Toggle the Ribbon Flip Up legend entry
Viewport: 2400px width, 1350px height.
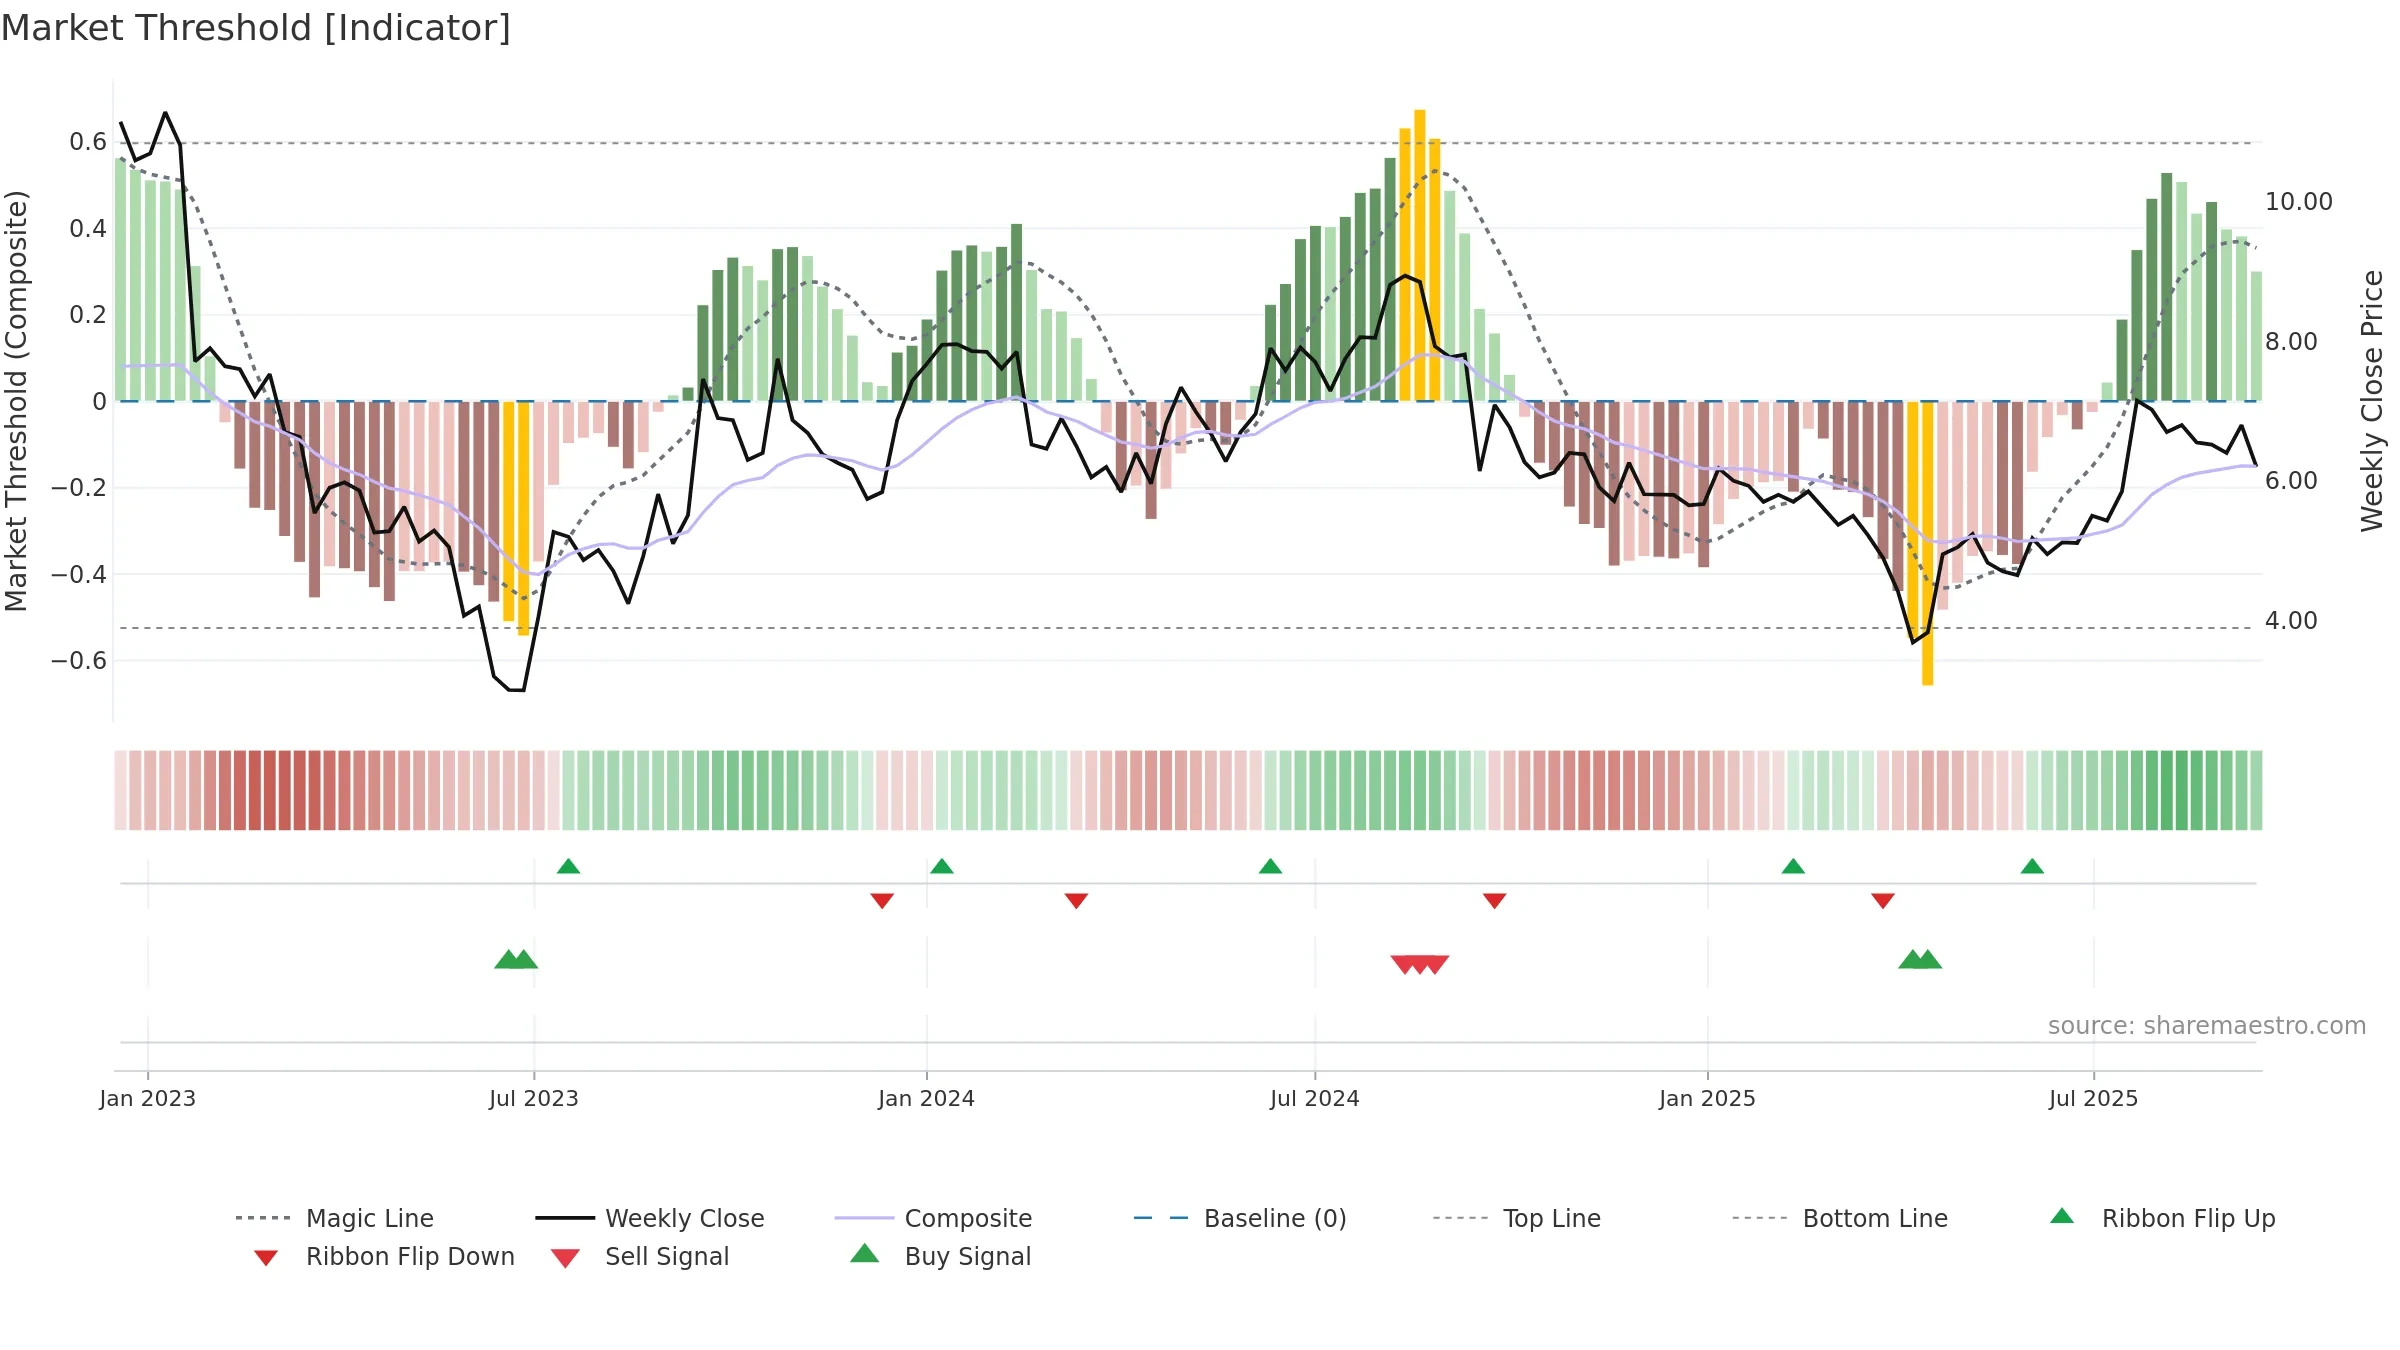[x=2162, y=1218]
